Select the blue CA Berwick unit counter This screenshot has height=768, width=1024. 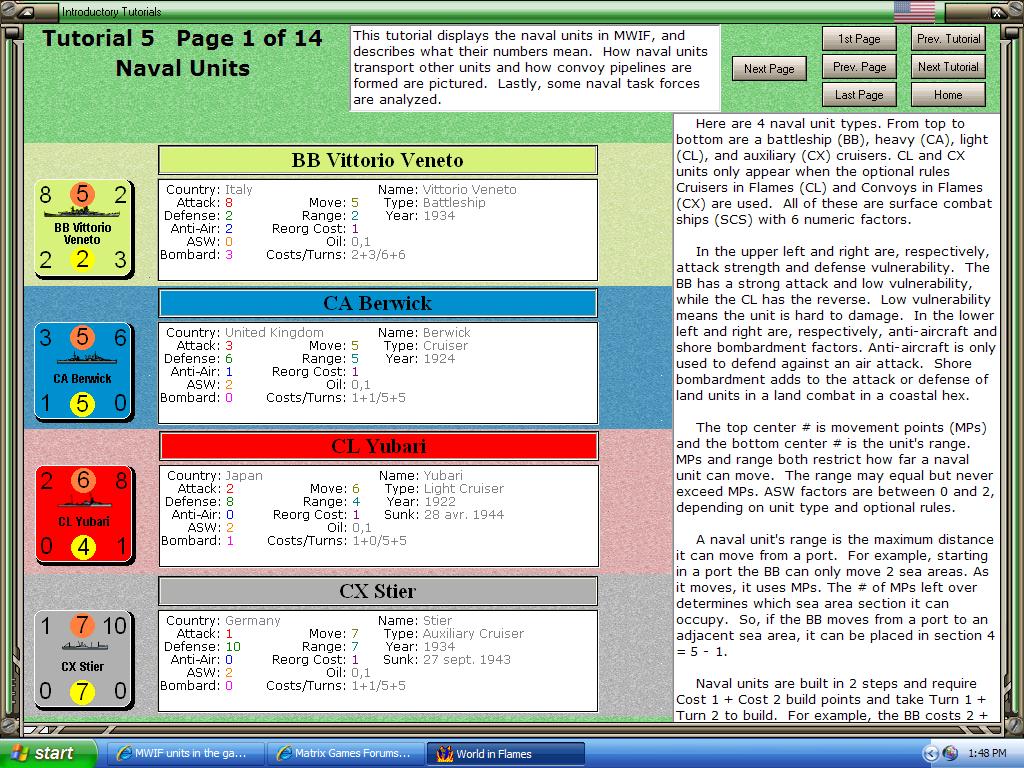[x=84, y=371]
